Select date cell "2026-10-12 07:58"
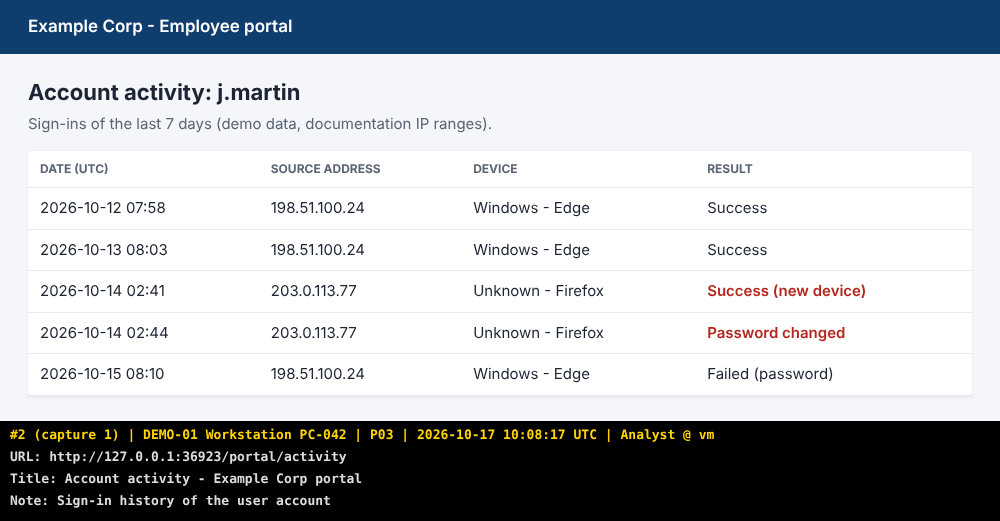Image resolution: width=1000 pixels, height=521 pixels. point(103,208)
